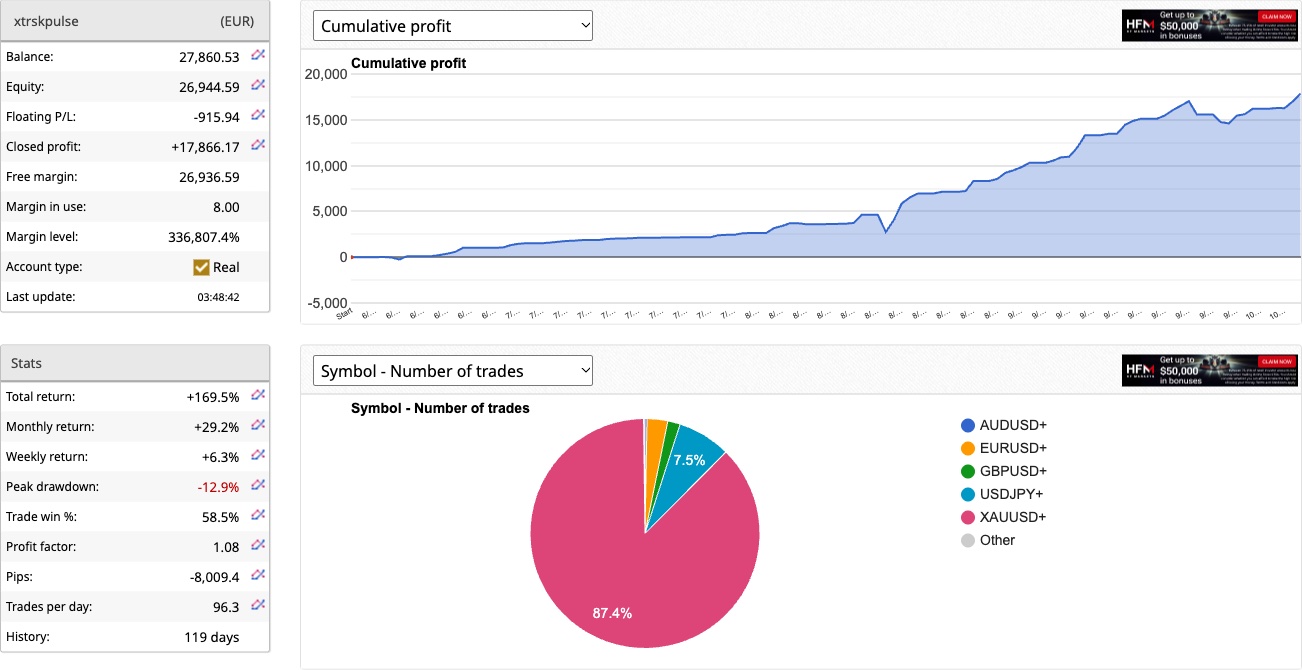The image size is (1302, 670).
Task: Click the Cumulative profit chart title
Action: (408, 63)
